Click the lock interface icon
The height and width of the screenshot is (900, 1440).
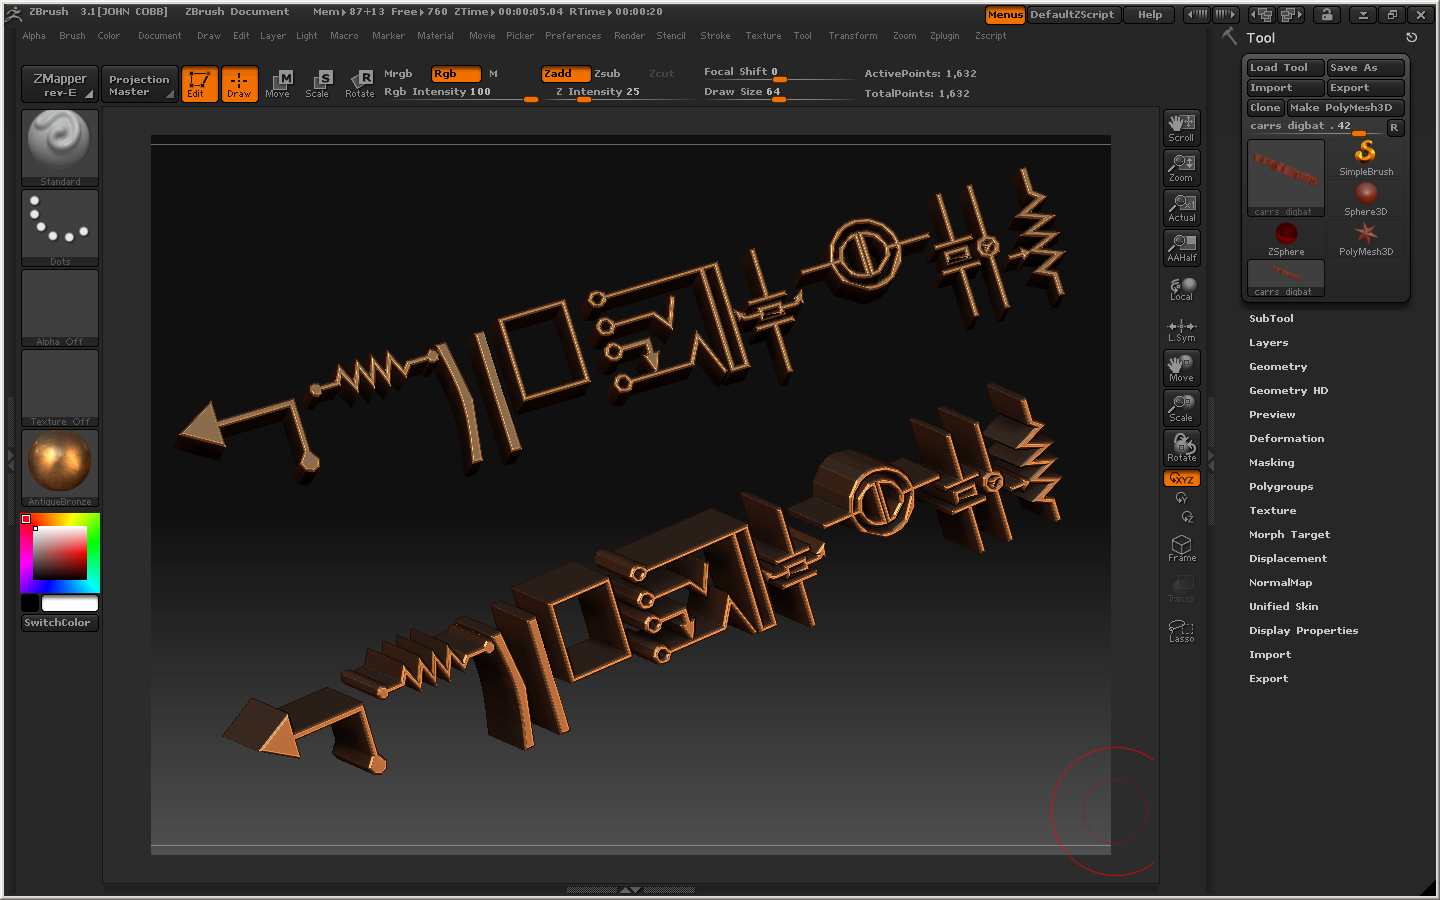[1326, 15]
